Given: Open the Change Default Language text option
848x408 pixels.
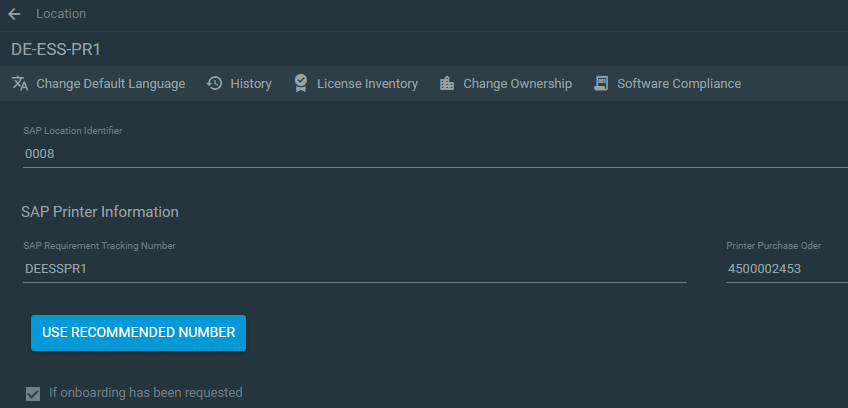Looking at the screenshot, I should [110, 84].
